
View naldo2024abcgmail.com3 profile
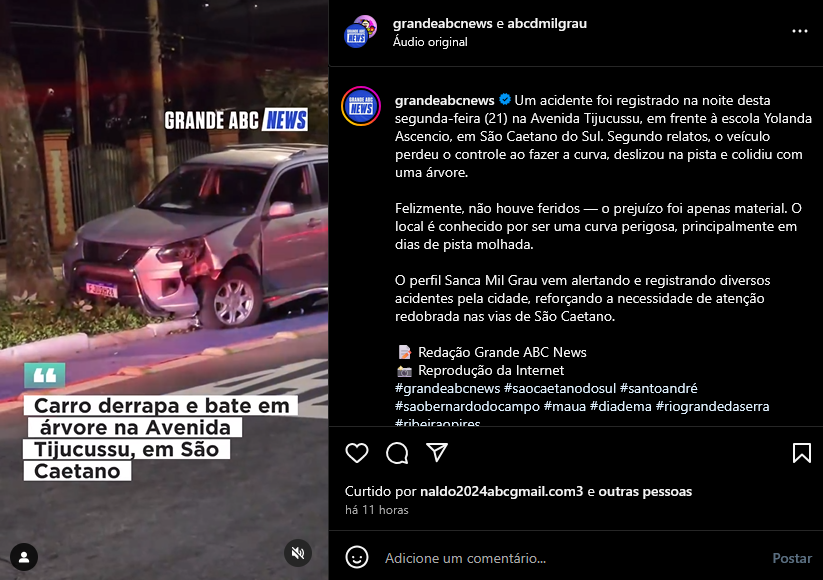pos(501,492)
